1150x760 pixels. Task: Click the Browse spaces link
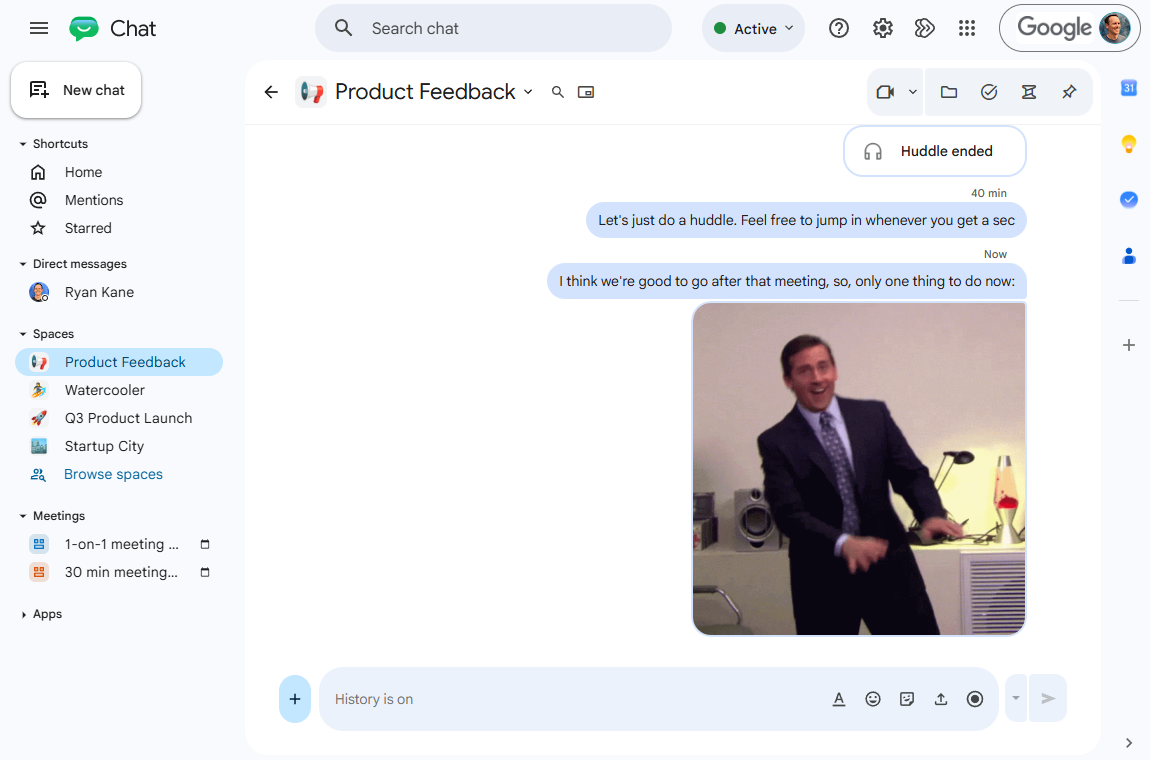[x=113, y=475]
